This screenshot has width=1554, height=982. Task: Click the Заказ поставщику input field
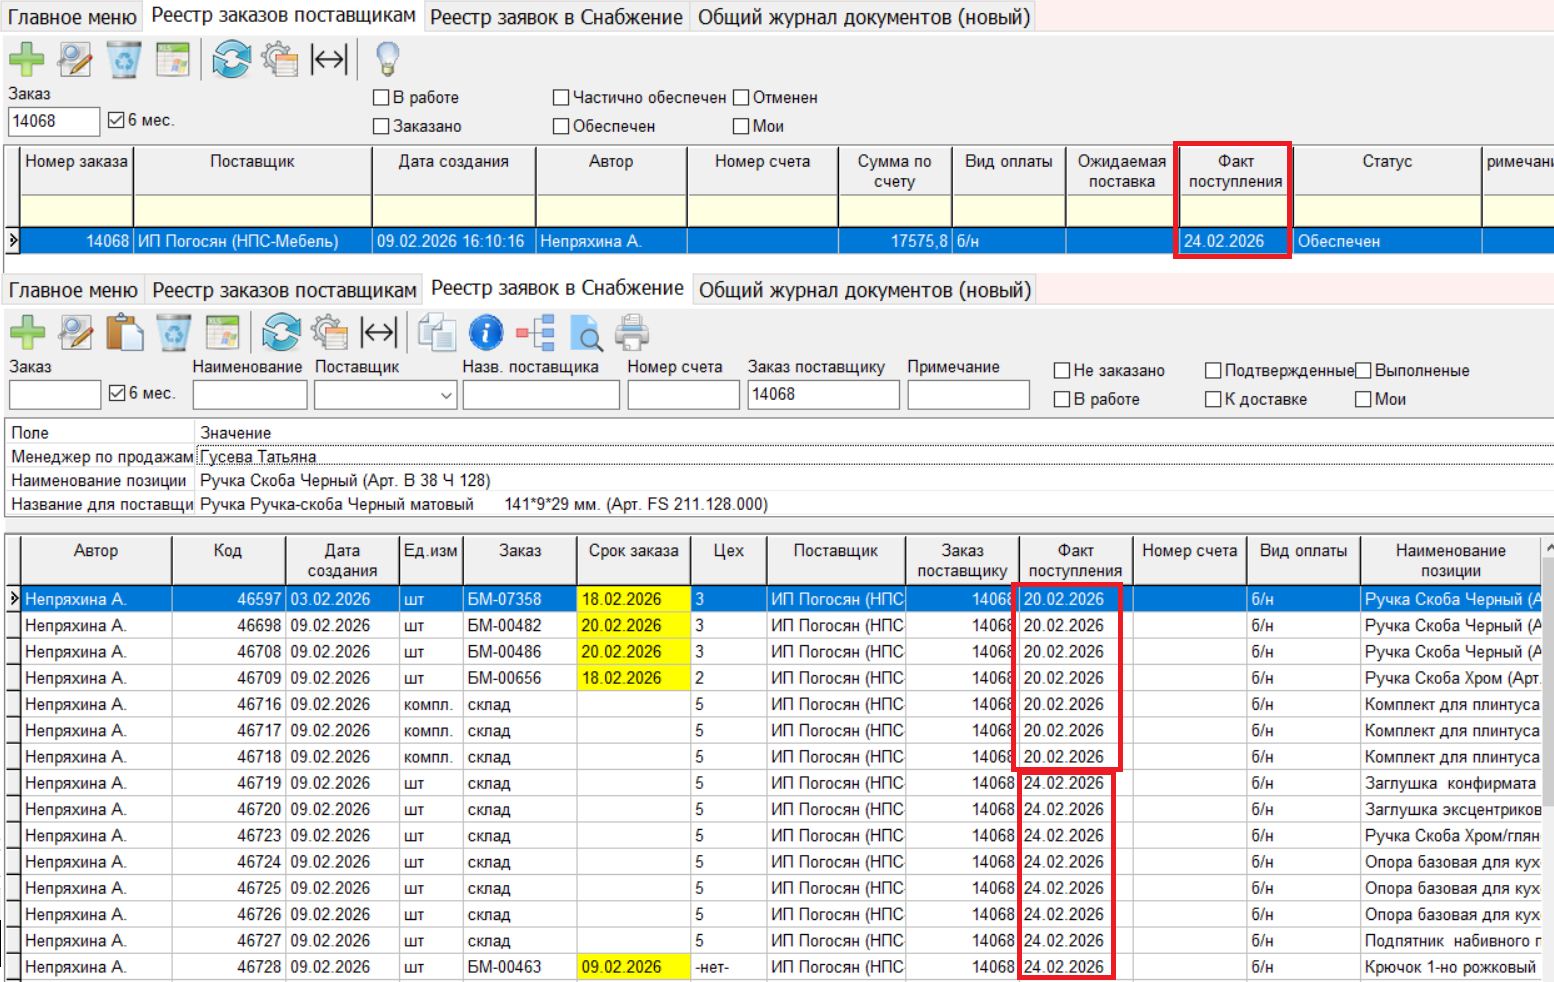pos(822,395)
